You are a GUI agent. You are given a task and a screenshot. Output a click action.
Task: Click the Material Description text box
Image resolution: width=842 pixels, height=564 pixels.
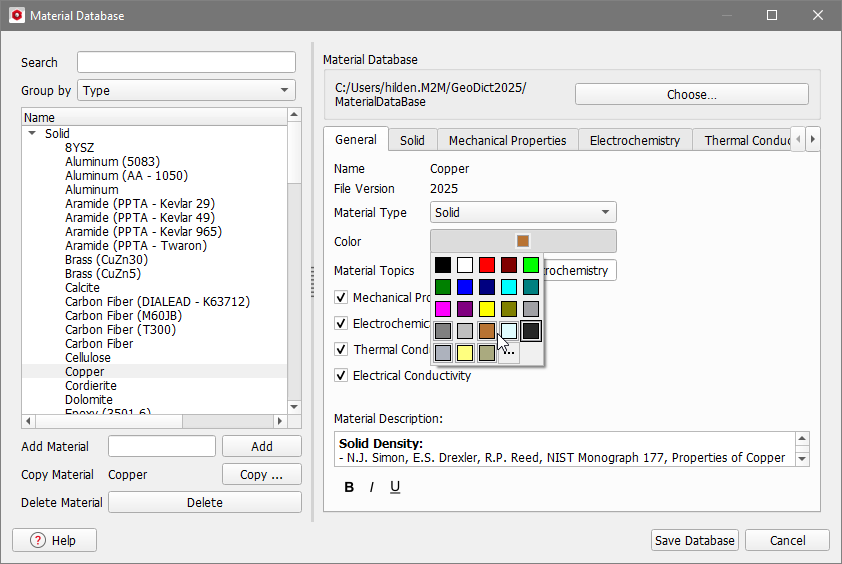pyautogui.click(x=564, y=449)
